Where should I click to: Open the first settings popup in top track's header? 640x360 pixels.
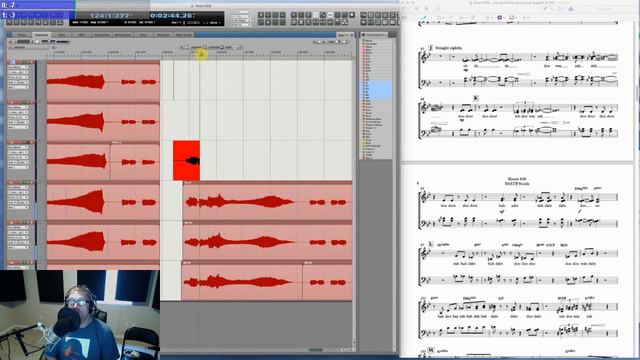(x=18, y=67)
